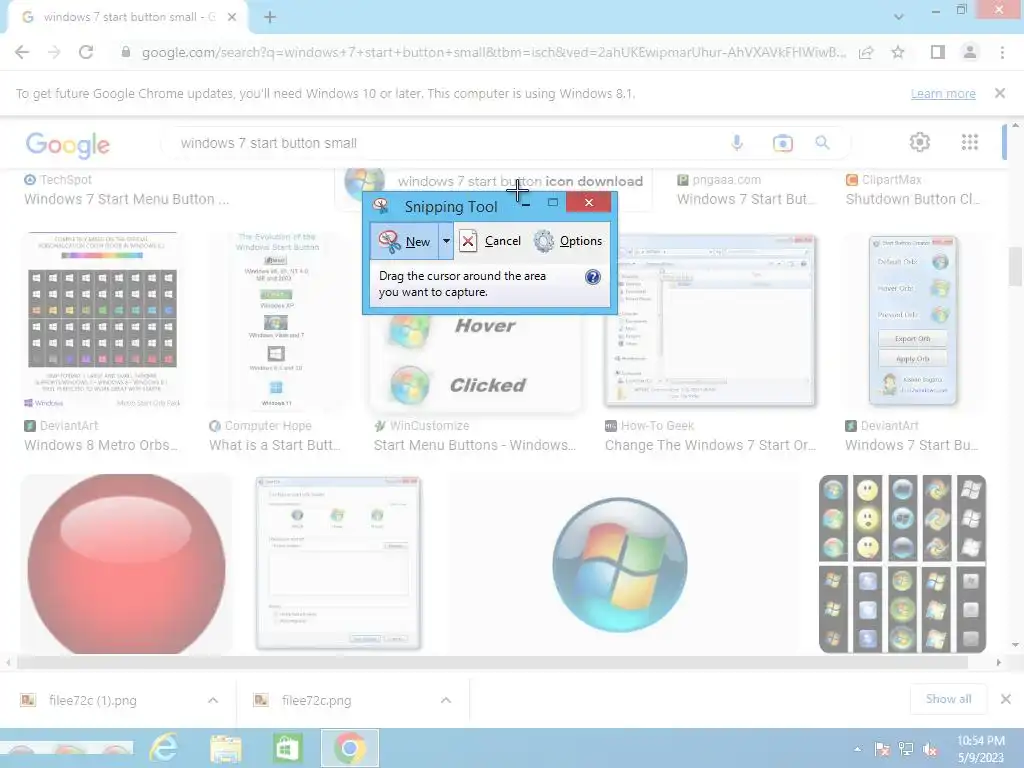Open the Computer Hope Start Button evolution thumbnail
This screenshot has width=1024, height=768.
(277, 320)
